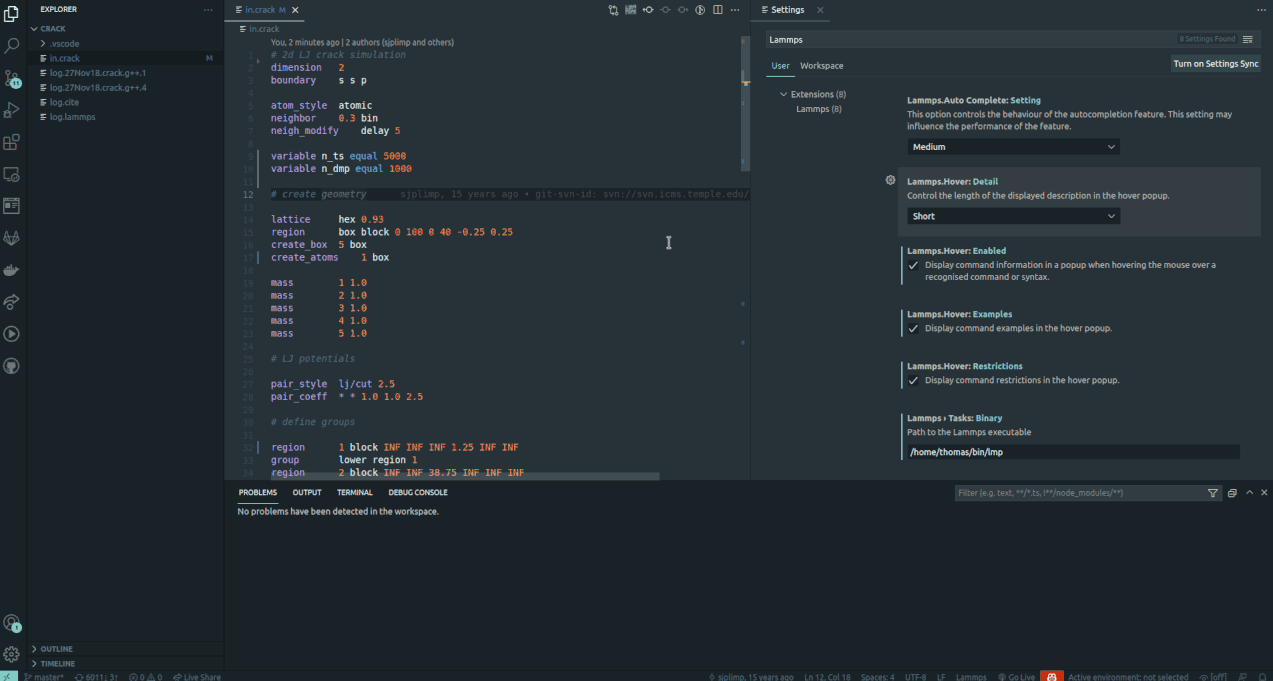This screenshot has width=1273, height=681.
Task: Open the Source Control sidebar view
Action: click(11, 77)
